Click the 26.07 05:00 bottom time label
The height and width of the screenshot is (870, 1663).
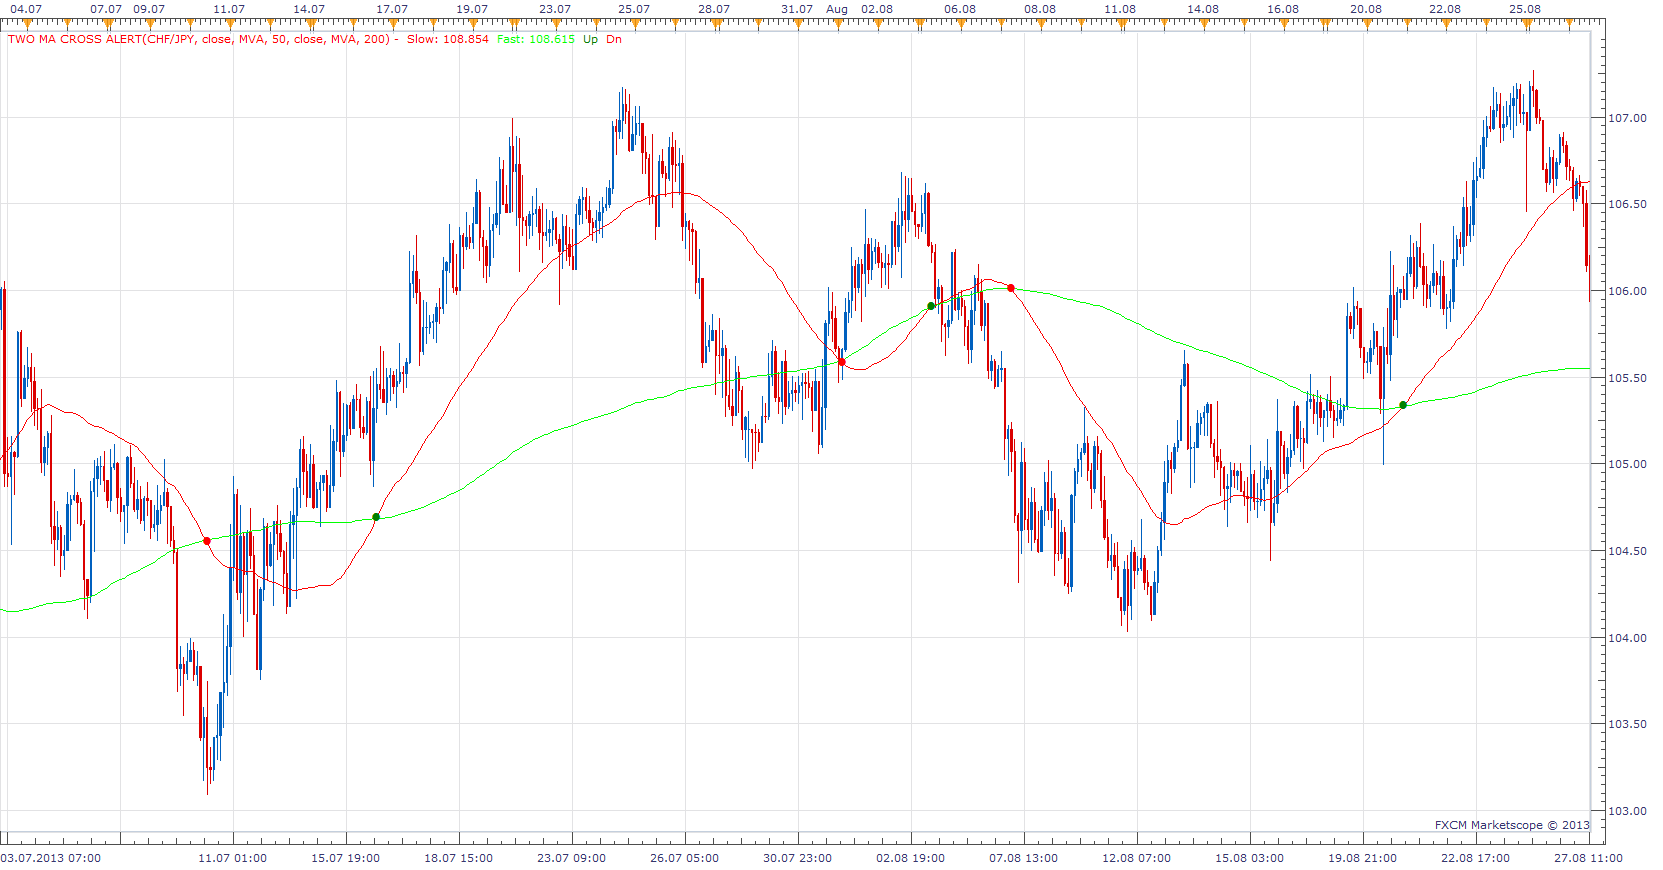click(x=685, y=858)
